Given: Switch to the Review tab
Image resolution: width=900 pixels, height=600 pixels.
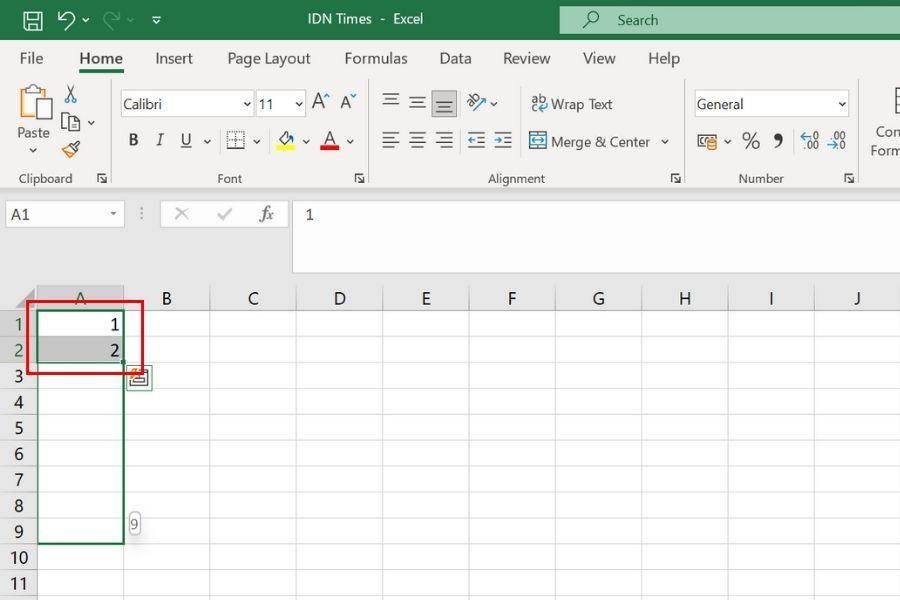Looking at the screenshot, I should 526,59.
